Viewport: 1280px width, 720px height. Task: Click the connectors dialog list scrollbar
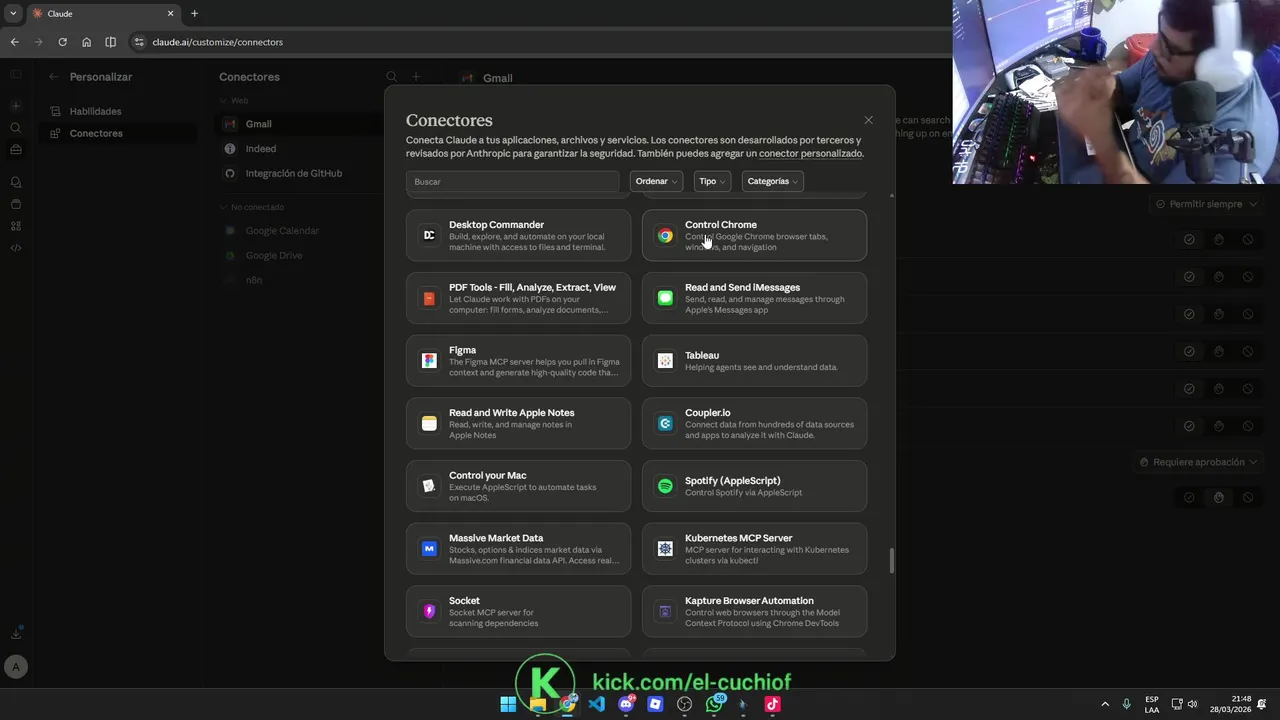(891, 560)
